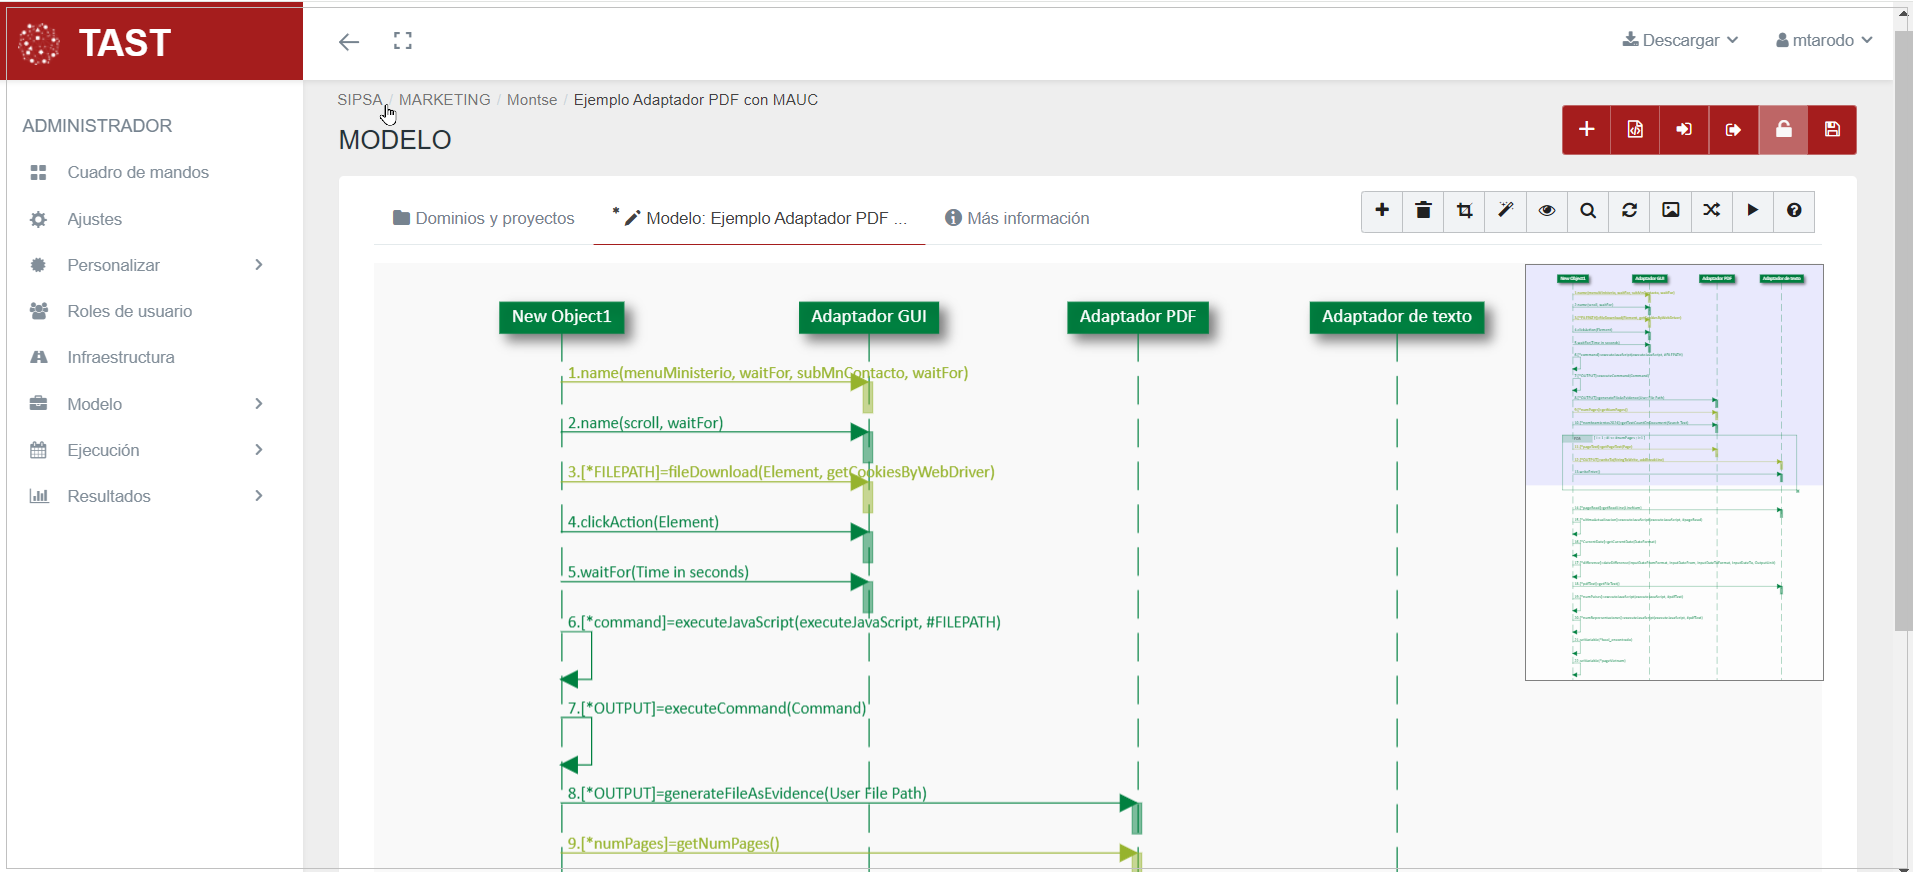1913x872 pixels.
Task: Switch to Dominios y proyectos tab
Action: point(484,218)
